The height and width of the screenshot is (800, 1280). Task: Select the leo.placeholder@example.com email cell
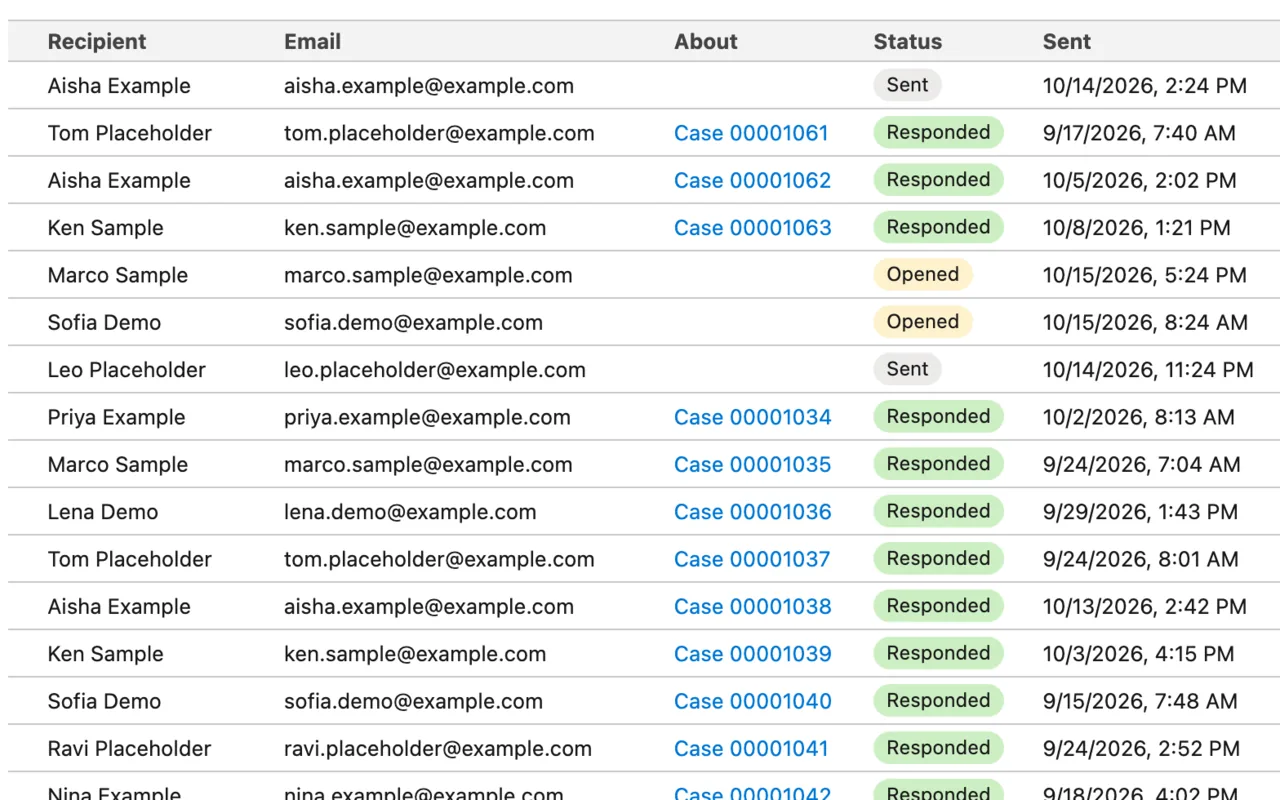pyautogui.click(x=435, y=370)
